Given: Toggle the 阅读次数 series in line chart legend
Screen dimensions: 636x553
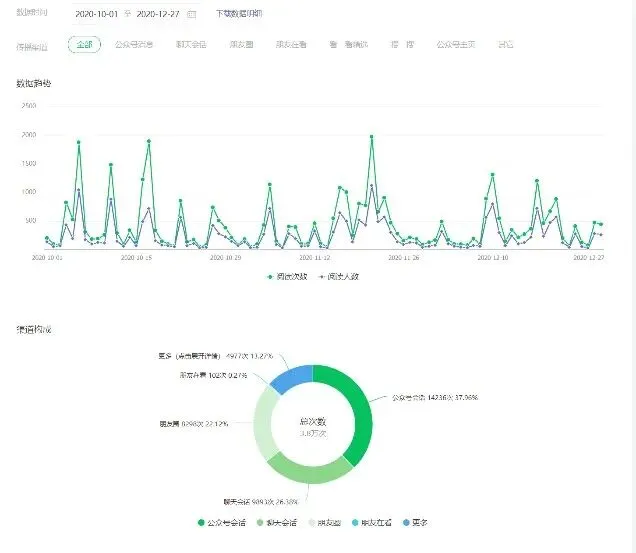Looking at the screenshot, I should [x=287, y=277].
